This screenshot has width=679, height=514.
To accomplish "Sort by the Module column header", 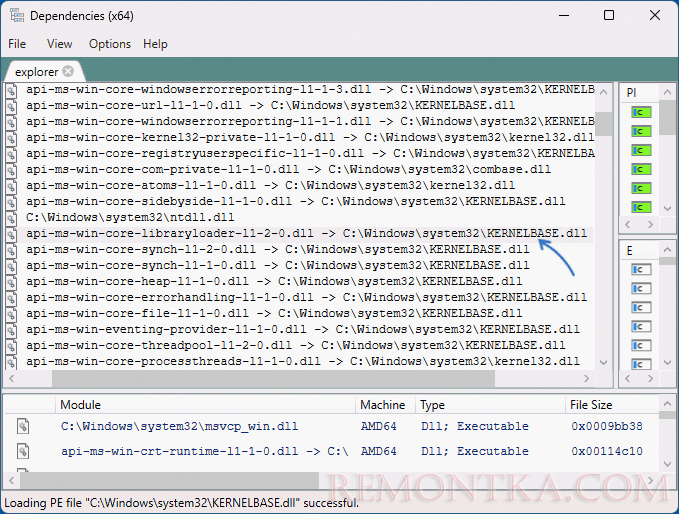I will tap(206, 405).
